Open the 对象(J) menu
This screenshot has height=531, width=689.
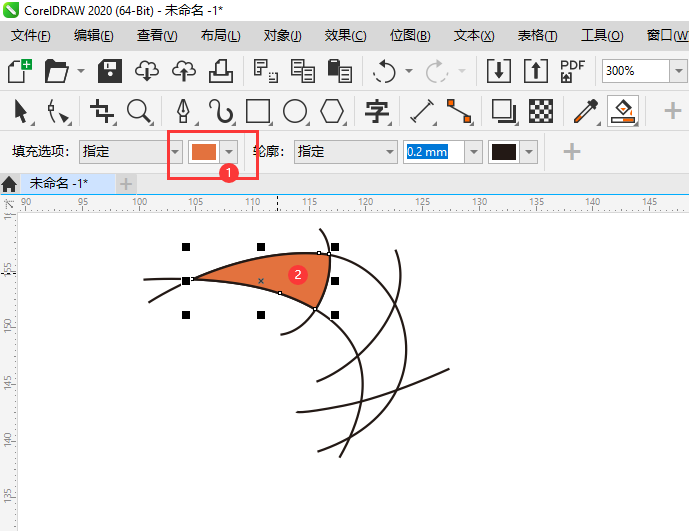(x=283, y=35)
